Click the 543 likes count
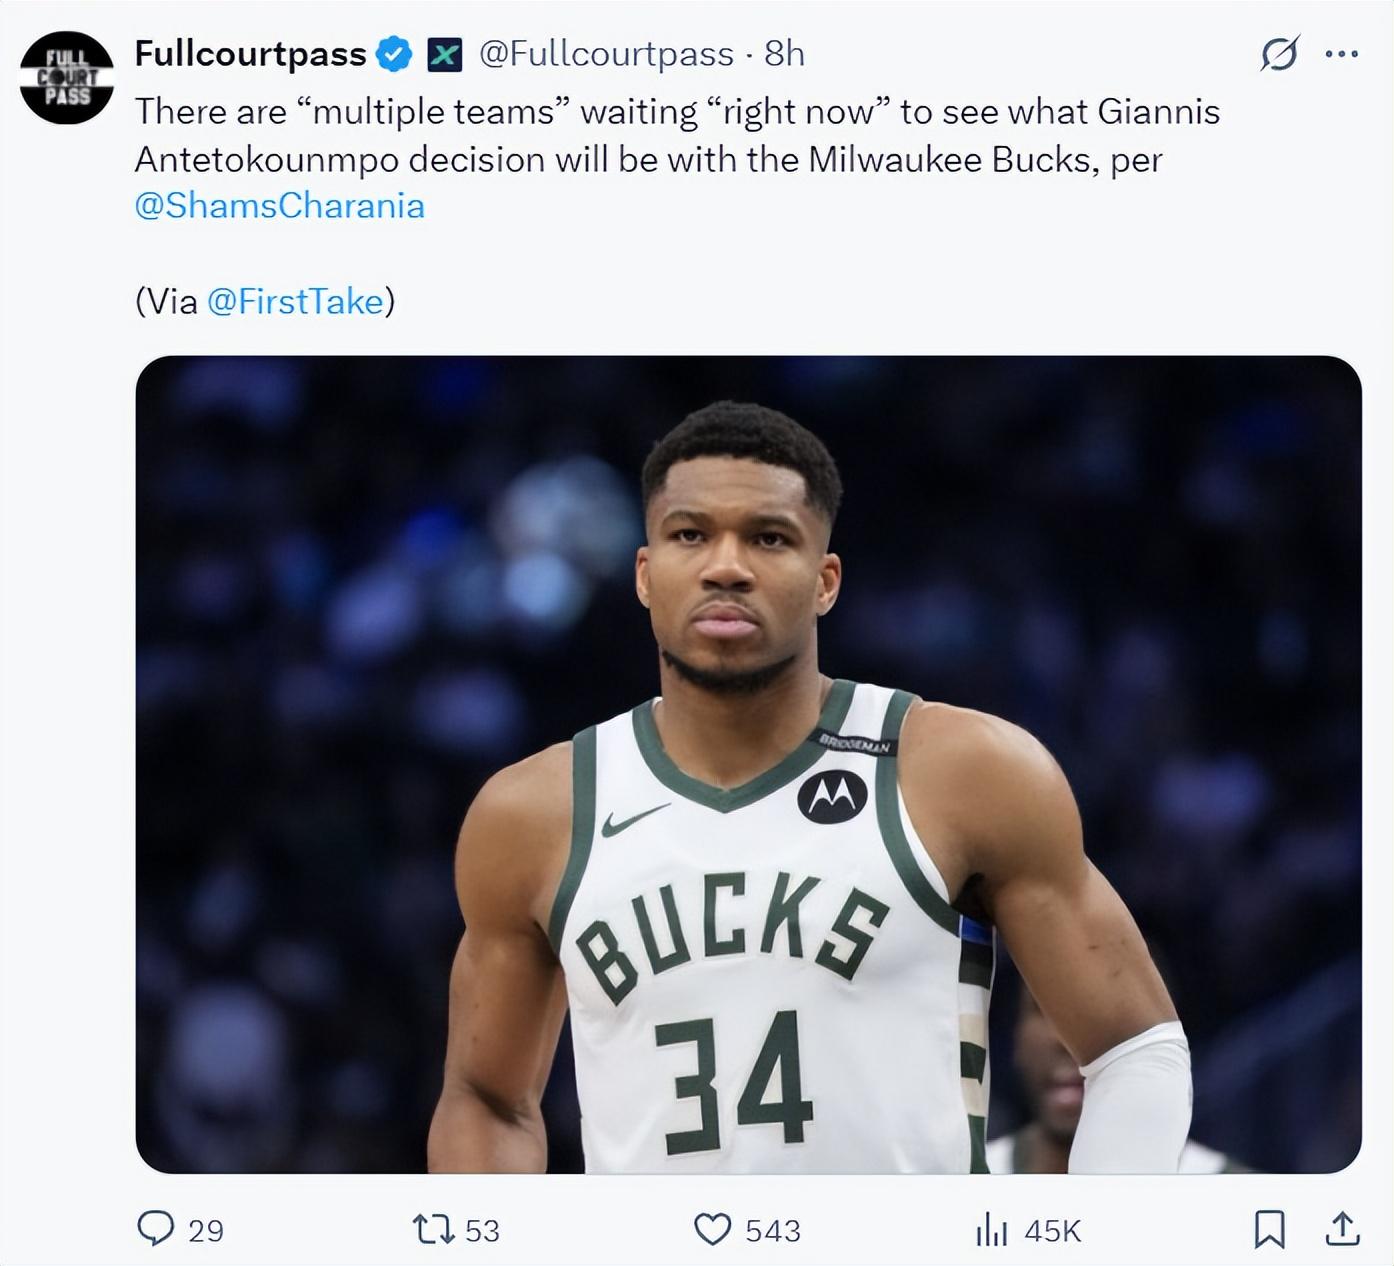This screenshot has width=1394, height=1266. 773,1230
